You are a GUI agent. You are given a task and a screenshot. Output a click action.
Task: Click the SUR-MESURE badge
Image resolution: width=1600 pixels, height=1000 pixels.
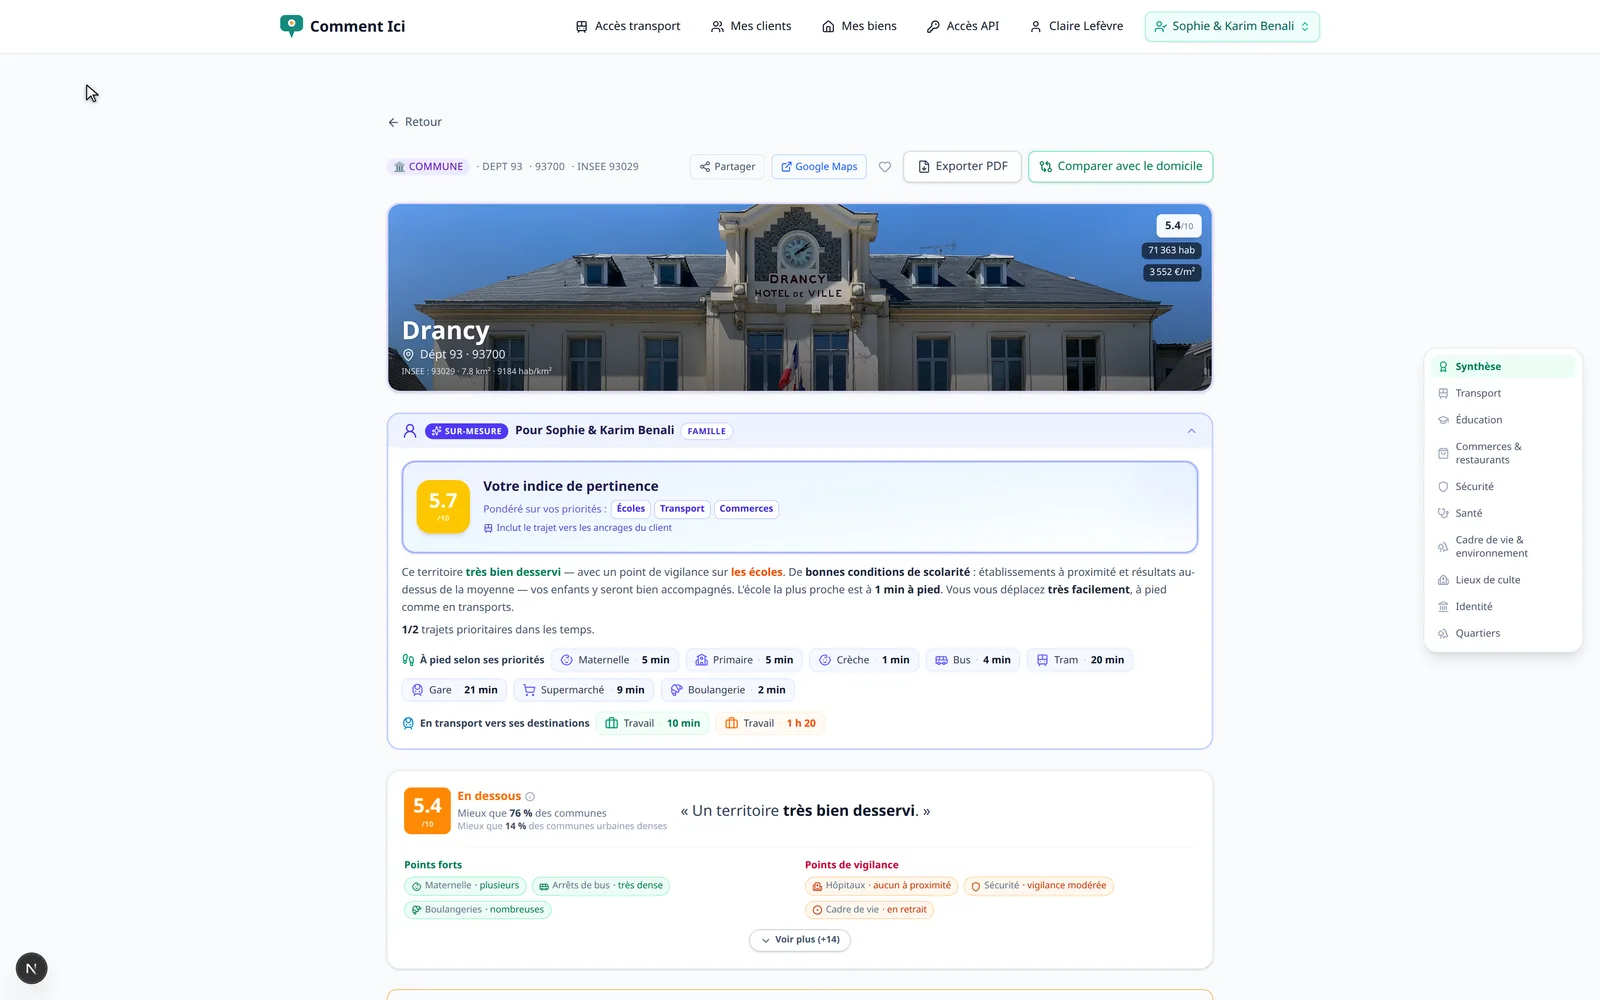[467, 431]
